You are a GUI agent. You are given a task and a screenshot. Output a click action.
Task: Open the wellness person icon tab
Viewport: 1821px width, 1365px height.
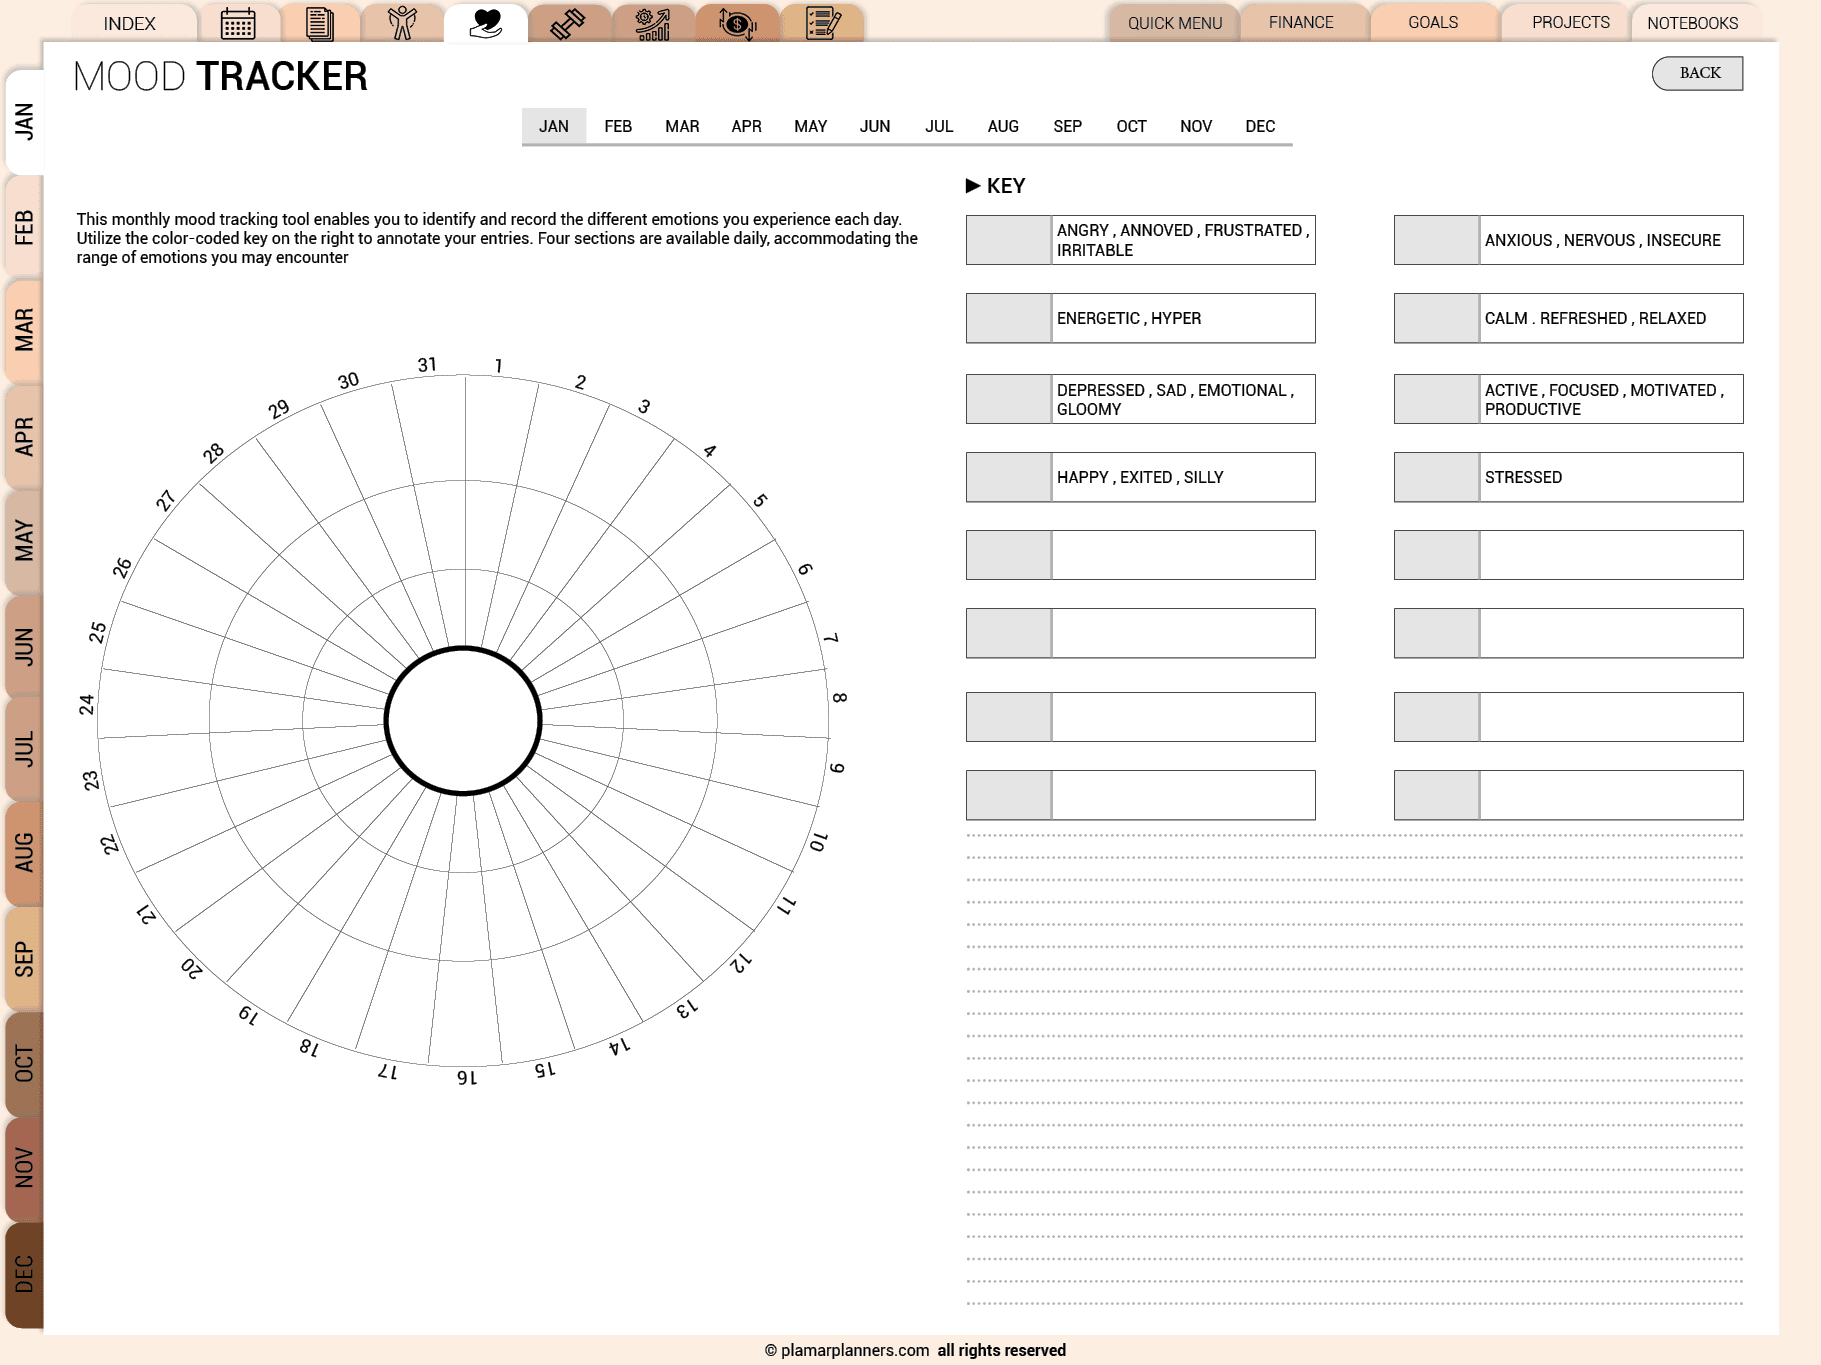click(402, 23)
